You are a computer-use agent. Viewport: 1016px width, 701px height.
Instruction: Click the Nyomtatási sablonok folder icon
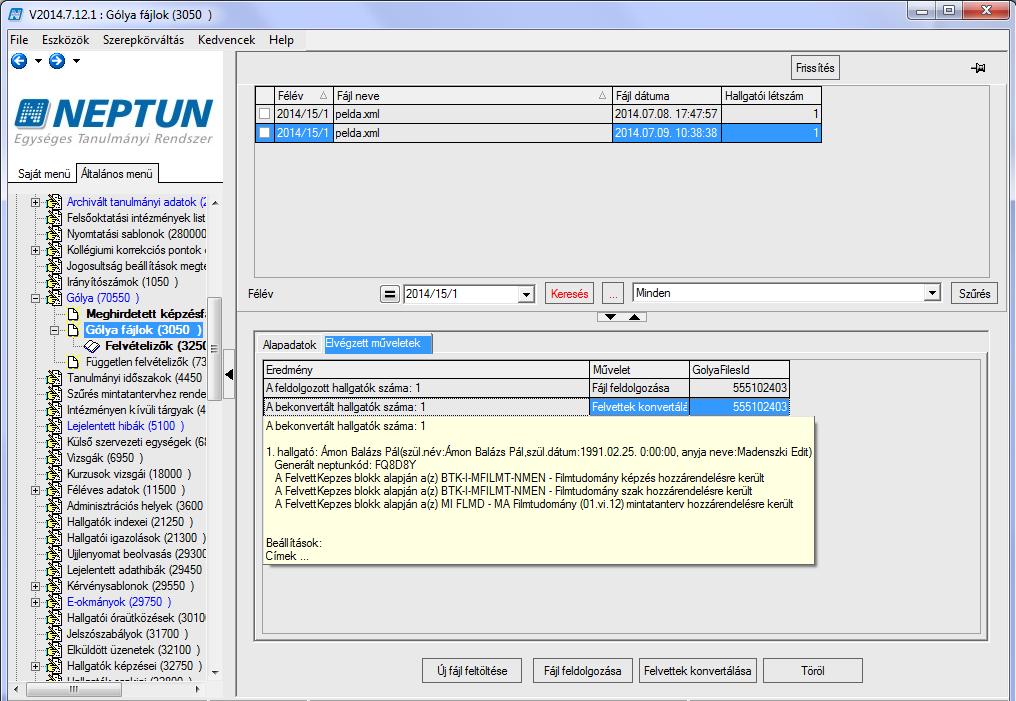pos(54,234)
